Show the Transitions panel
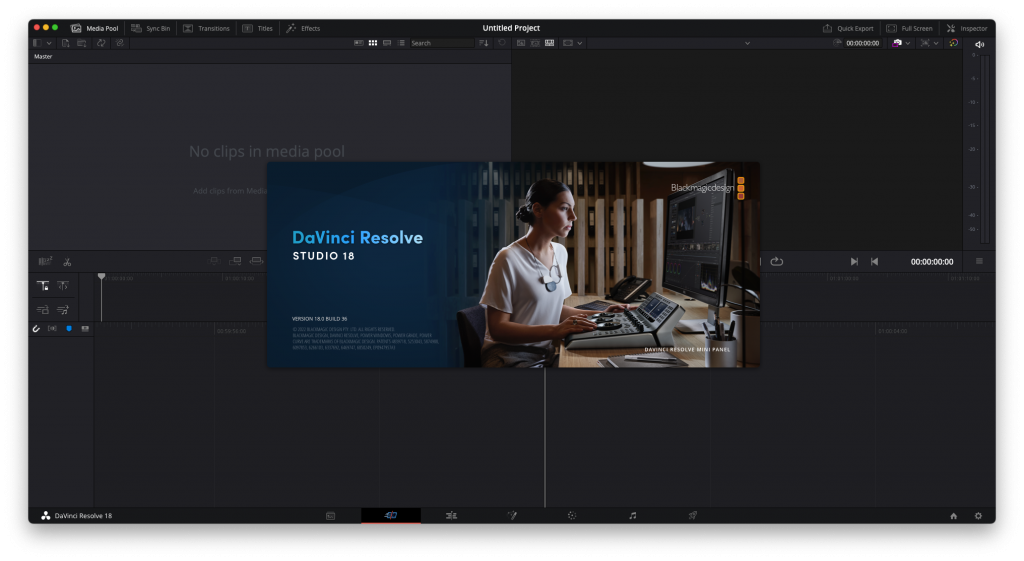Image resolution: width=1024 pixels, height=561 pixels. [206, 28]
